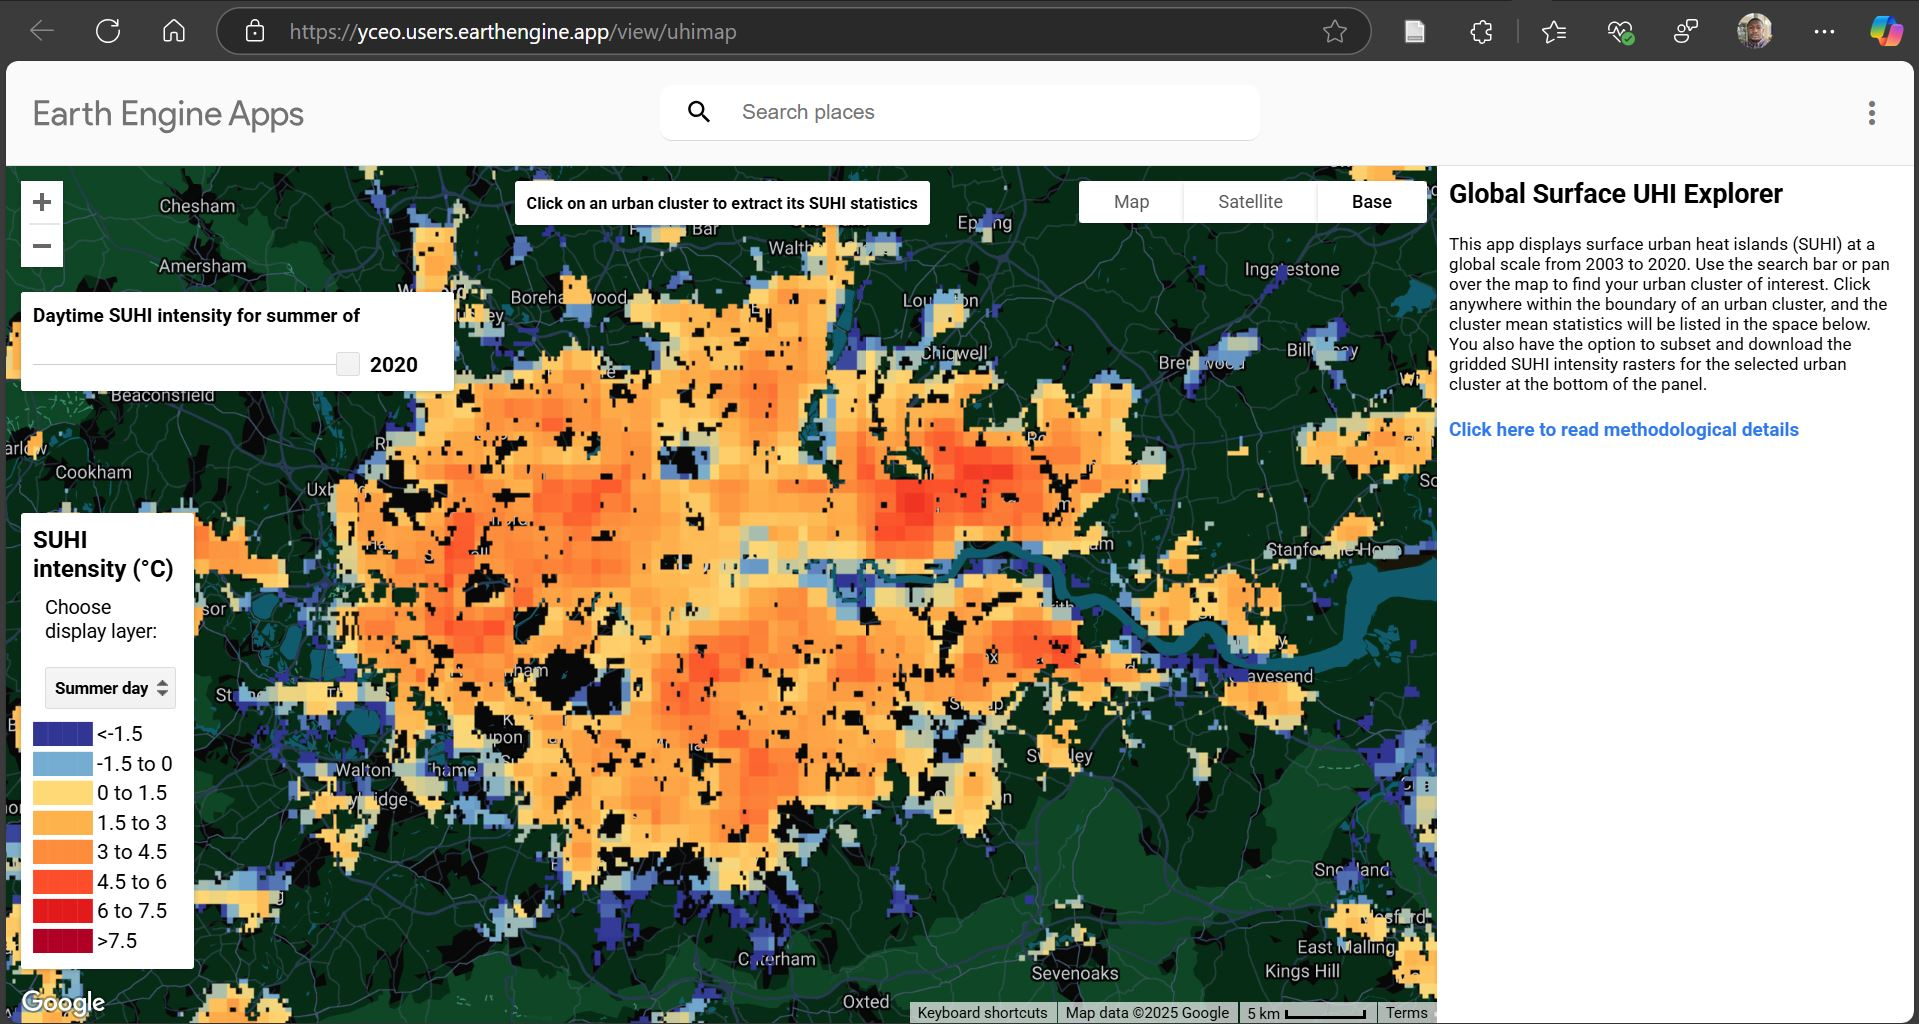Open browser settings and more ellipsis

coord(1824,32)
